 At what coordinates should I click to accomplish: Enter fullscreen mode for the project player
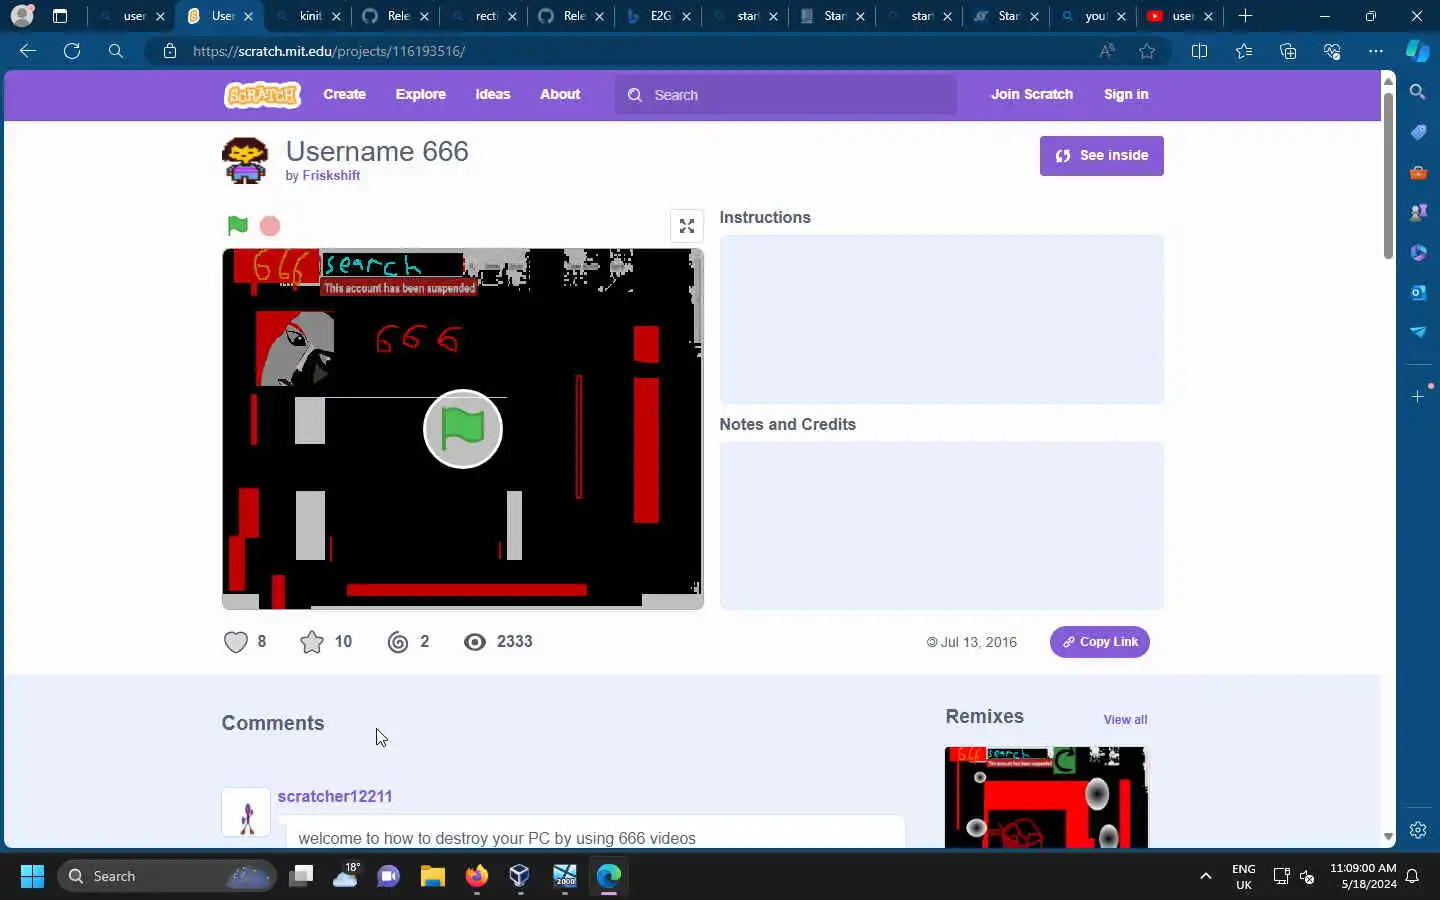click(687, 226)
